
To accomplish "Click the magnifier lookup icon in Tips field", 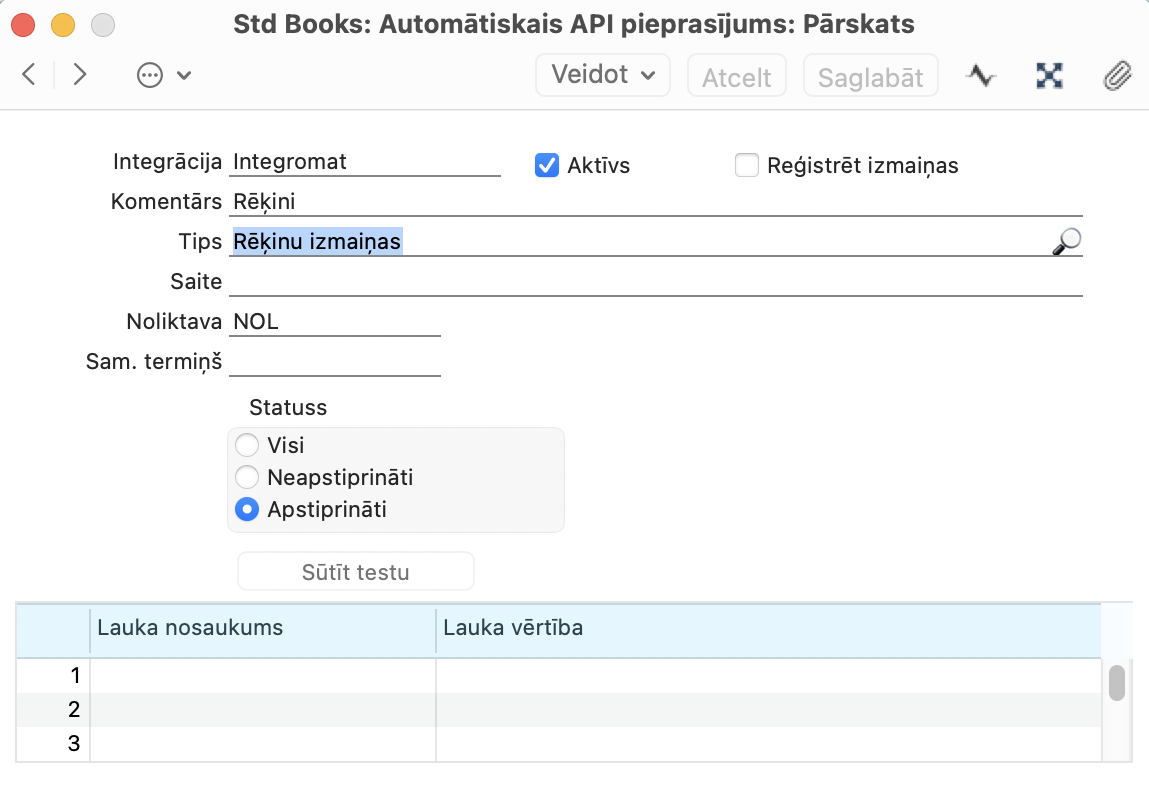I will coord(1067,241).
